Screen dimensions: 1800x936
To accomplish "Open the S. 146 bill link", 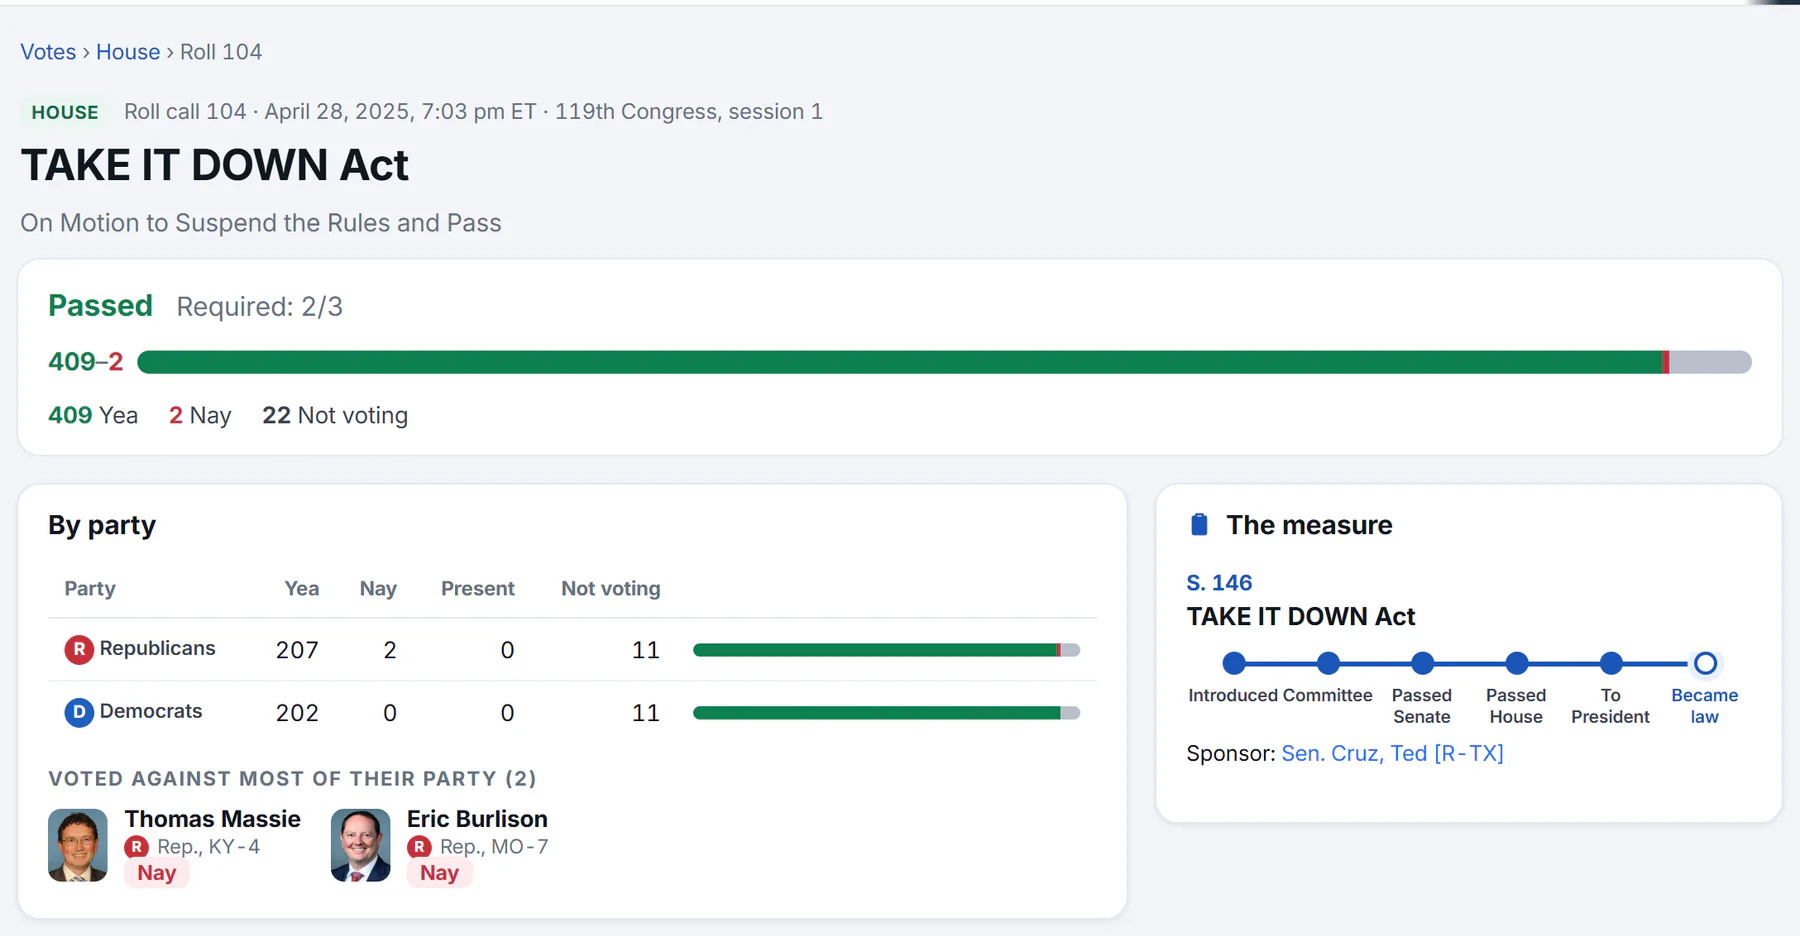I will (x=1219, y=583).
